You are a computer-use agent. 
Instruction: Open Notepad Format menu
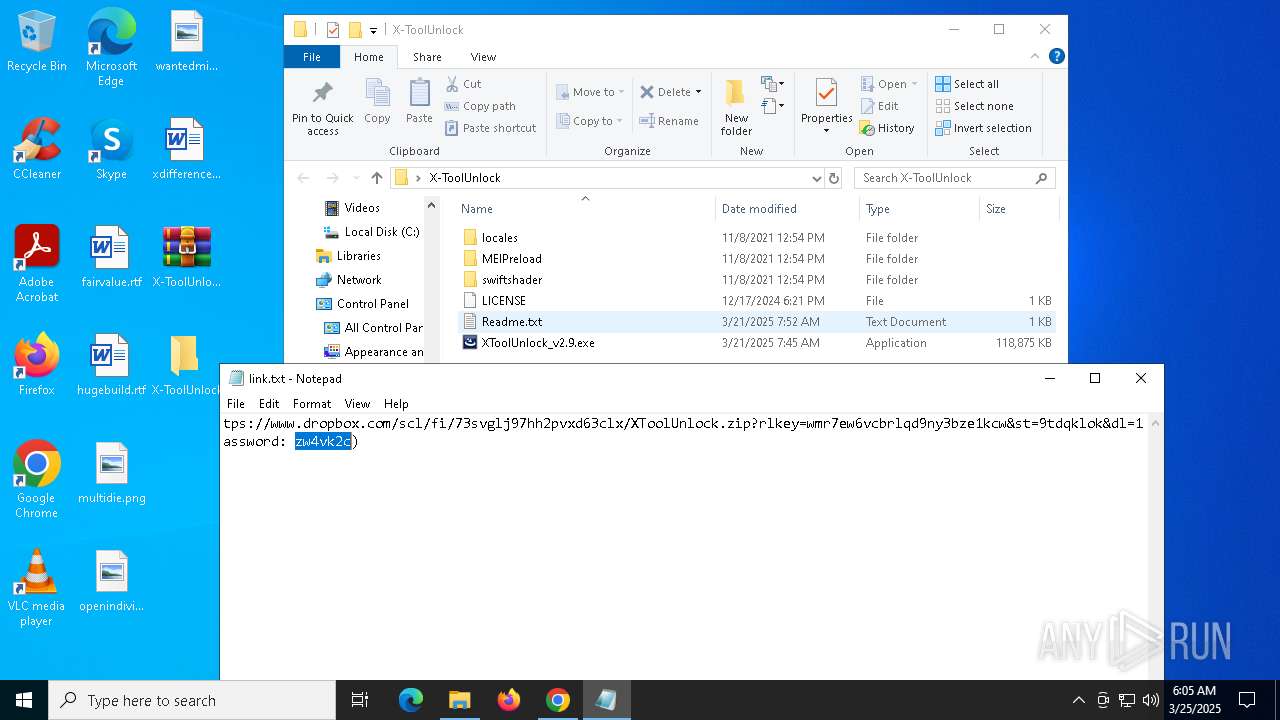click(312, 404)
